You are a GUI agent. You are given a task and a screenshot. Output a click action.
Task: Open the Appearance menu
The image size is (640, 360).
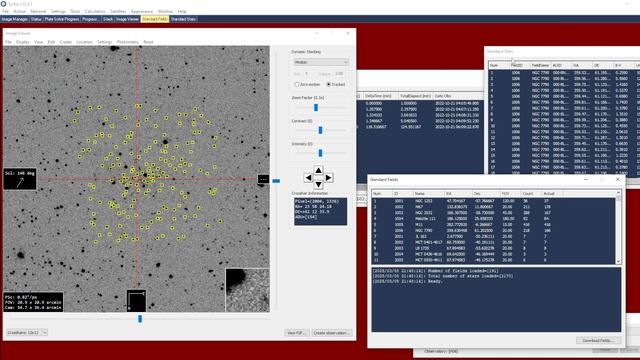142,11
